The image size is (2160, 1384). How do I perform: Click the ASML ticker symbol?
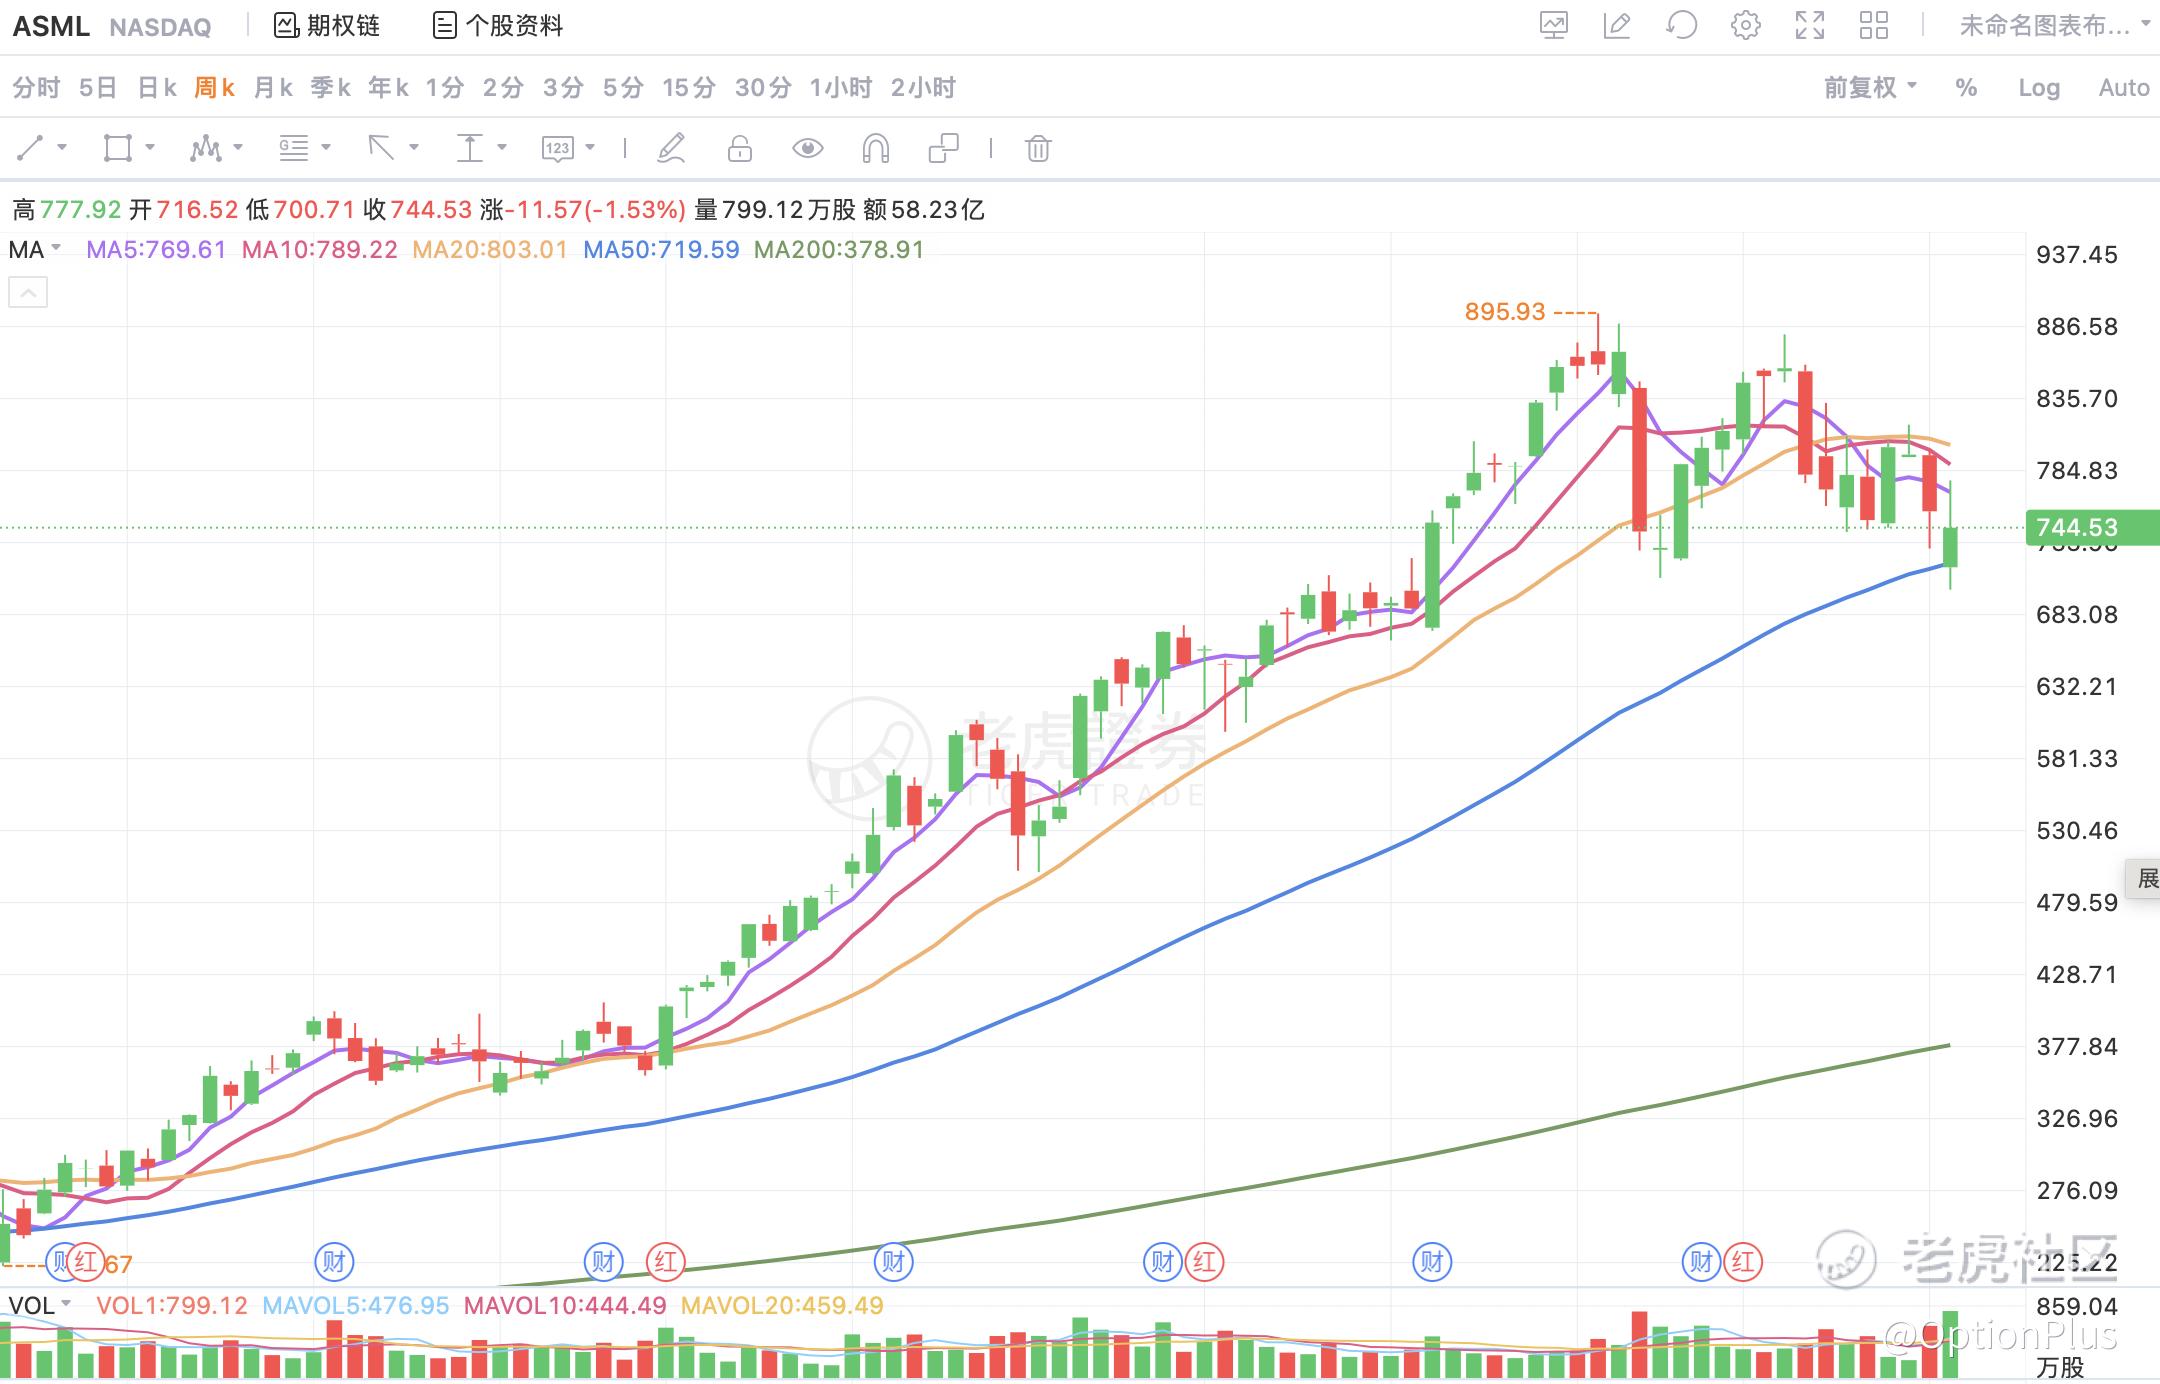(51, 26)
